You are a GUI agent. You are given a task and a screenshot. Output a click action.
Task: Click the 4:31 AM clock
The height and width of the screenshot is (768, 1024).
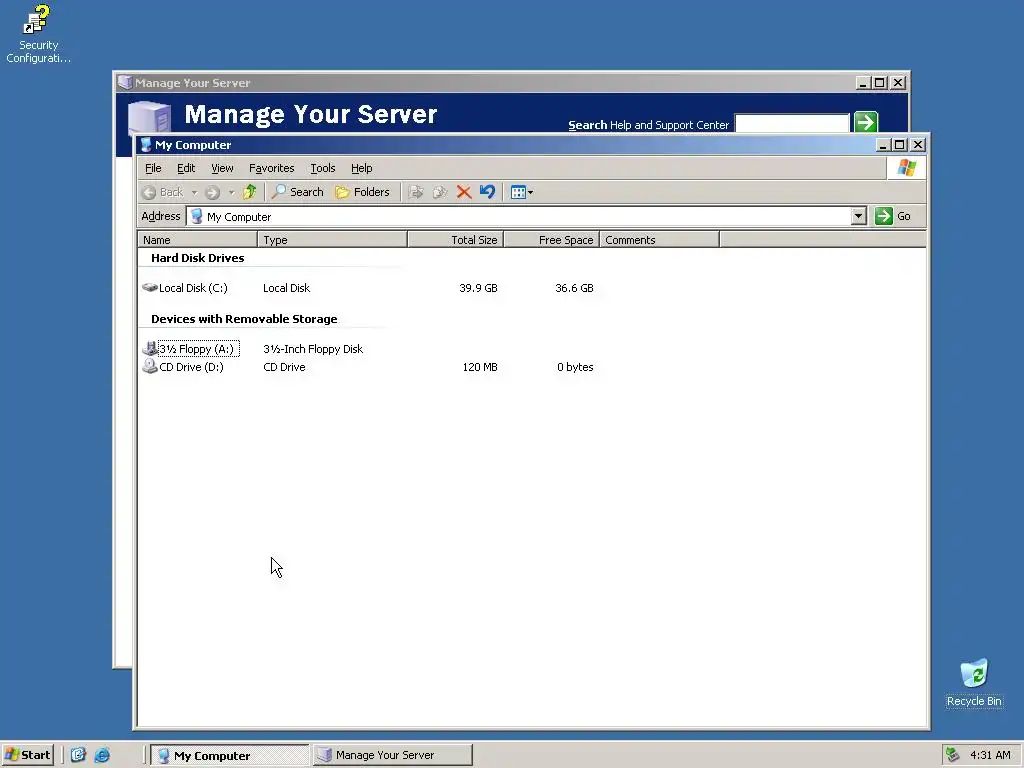[x=990, y=755]
